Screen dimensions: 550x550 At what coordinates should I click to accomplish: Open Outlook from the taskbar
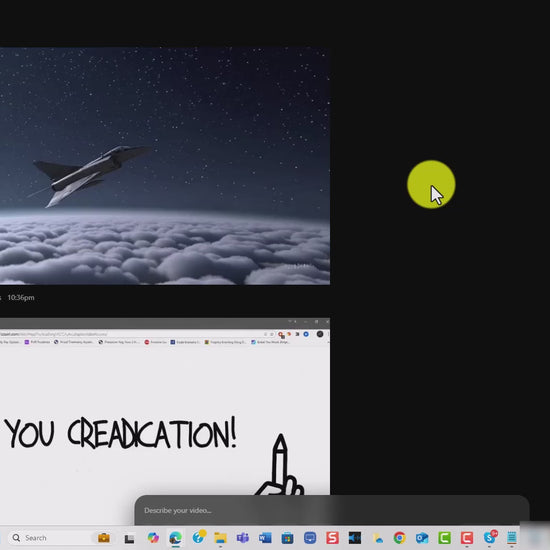tap(422, 538)
